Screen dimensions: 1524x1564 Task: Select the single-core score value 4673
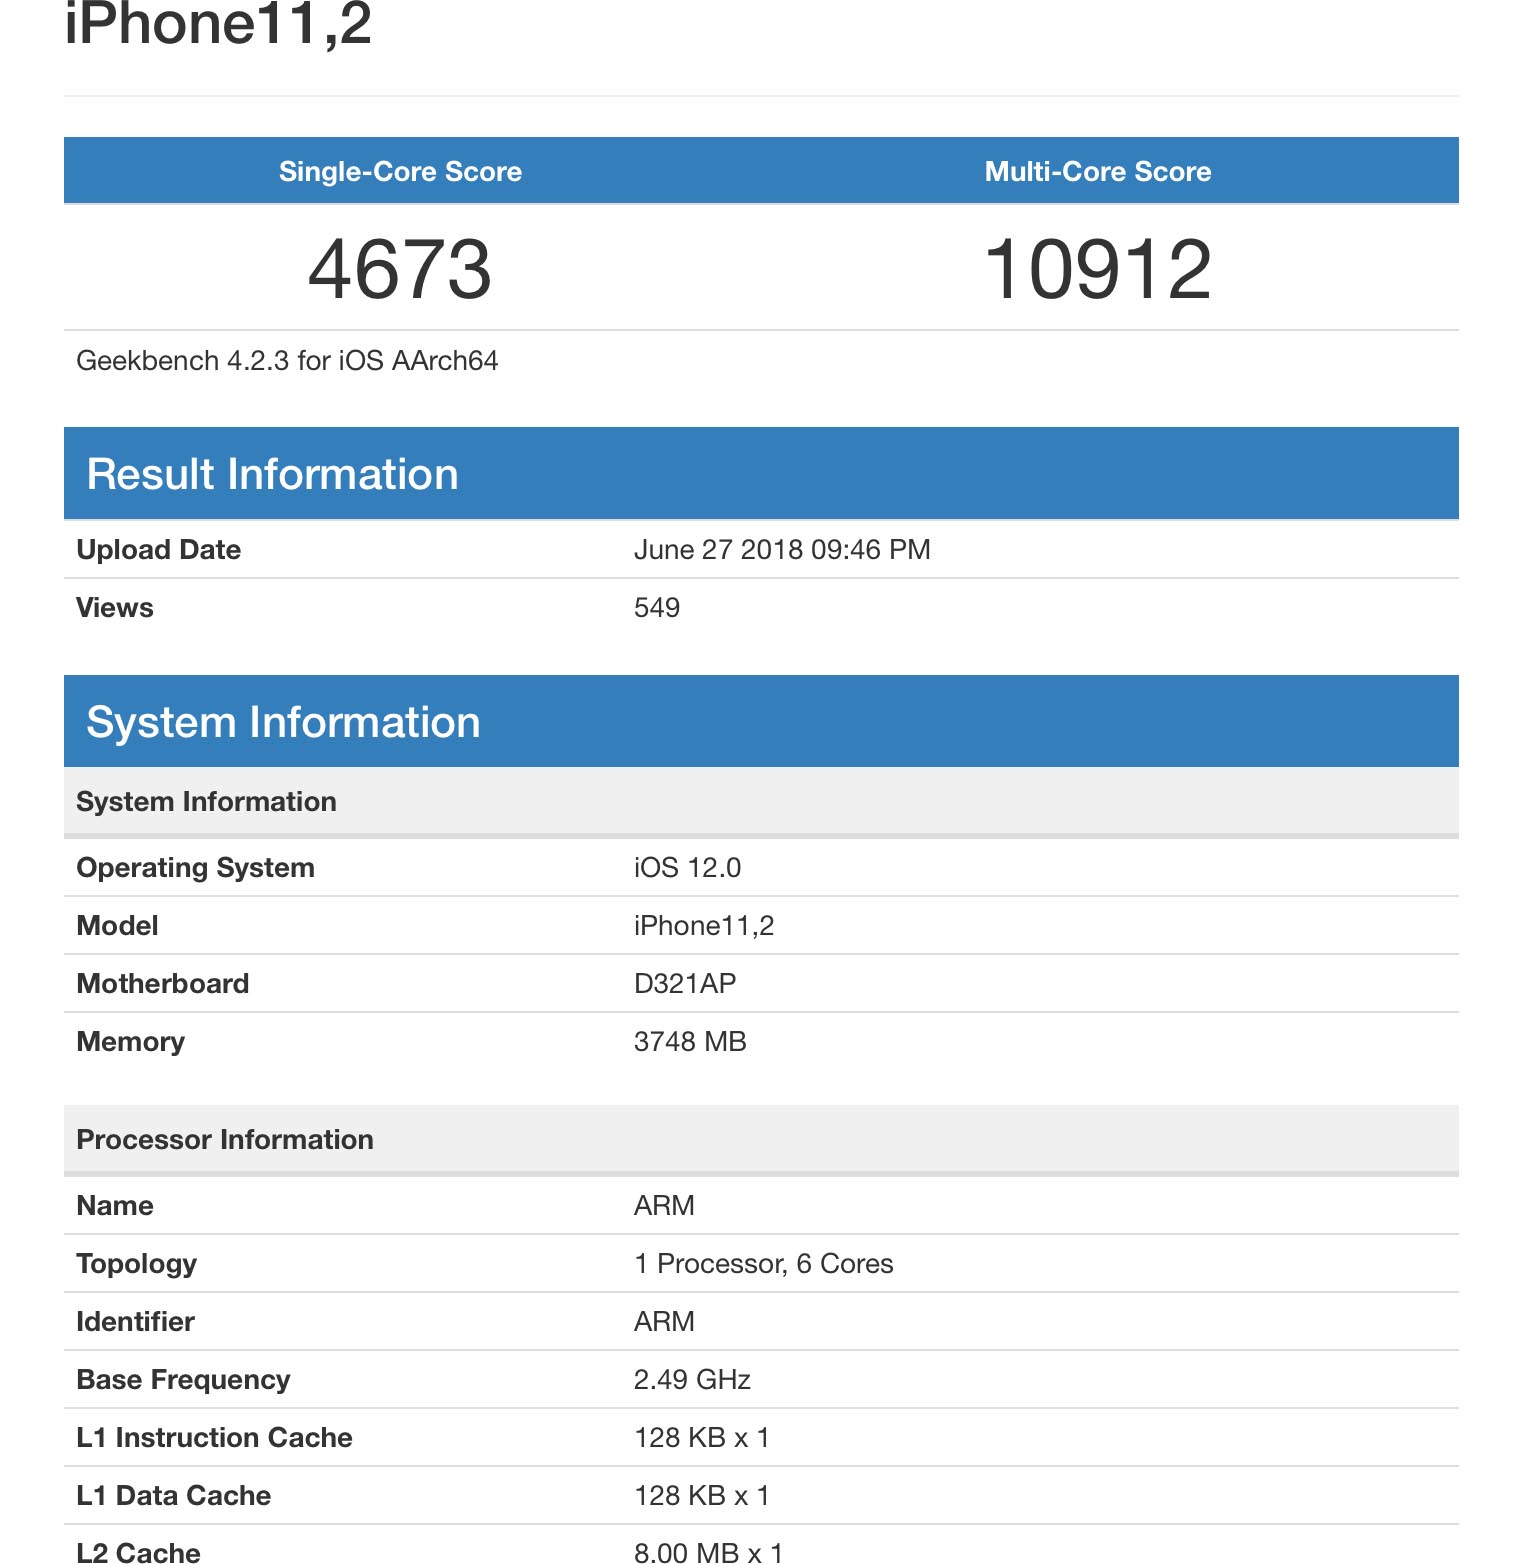(400, 269)
